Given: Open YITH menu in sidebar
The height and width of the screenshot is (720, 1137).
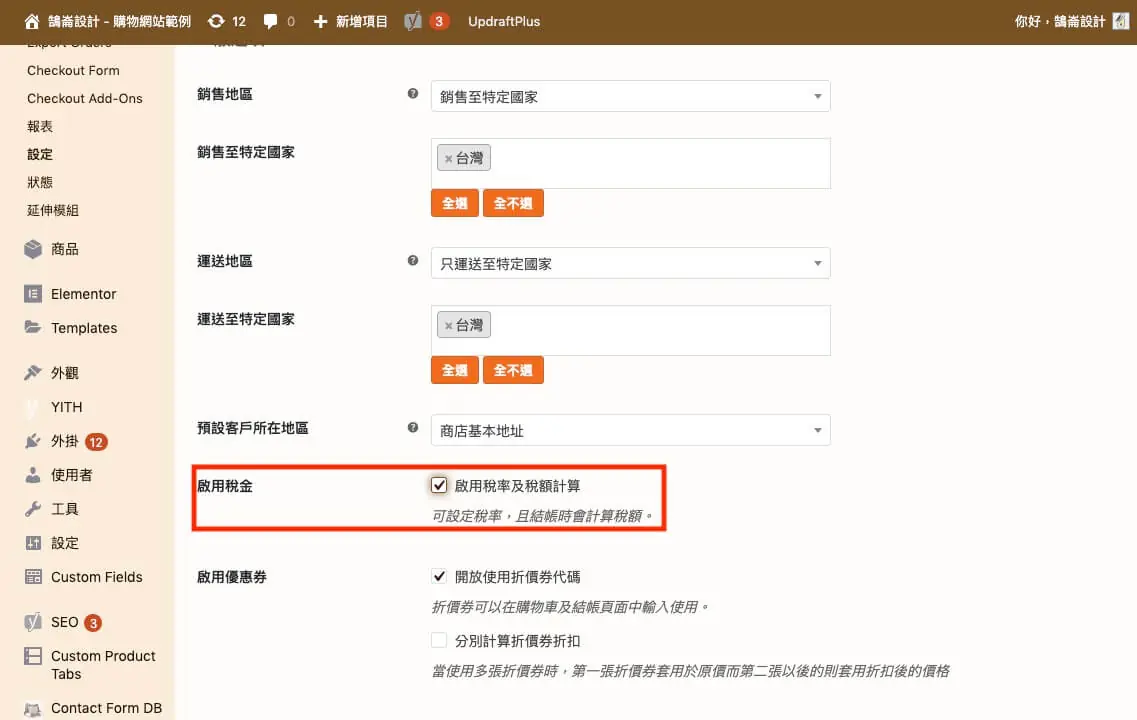Looking at the screenshot, I should (67, 407).
